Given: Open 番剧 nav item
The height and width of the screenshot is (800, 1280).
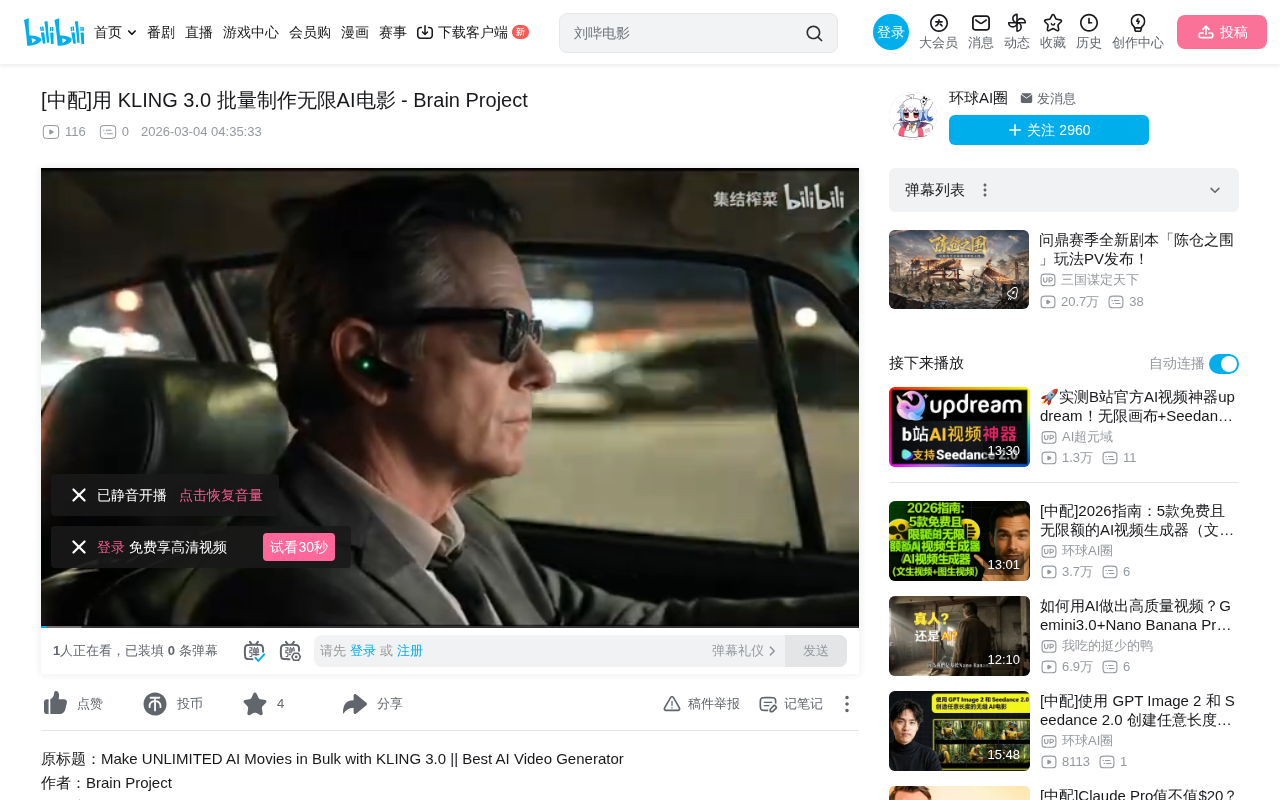Looking at the screenshot, I should tap(161, 32).
